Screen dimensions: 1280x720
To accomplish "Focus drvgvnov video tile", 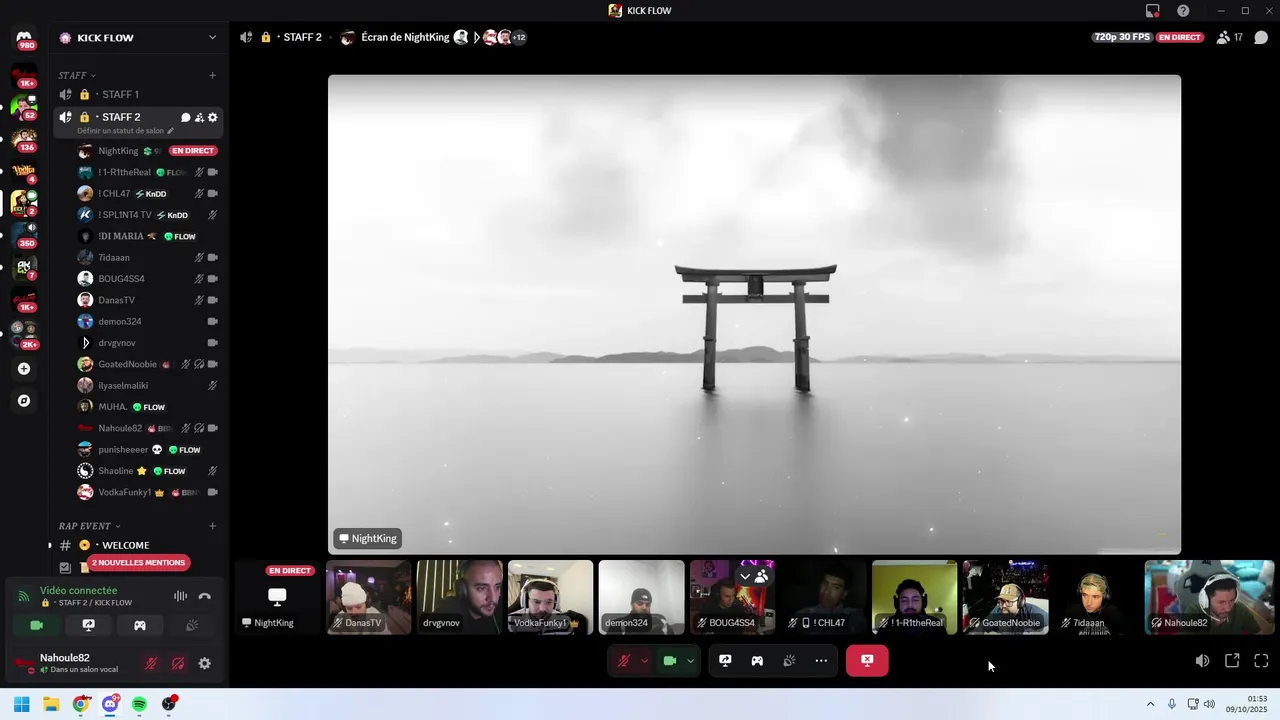I will (x=459, y=597).
